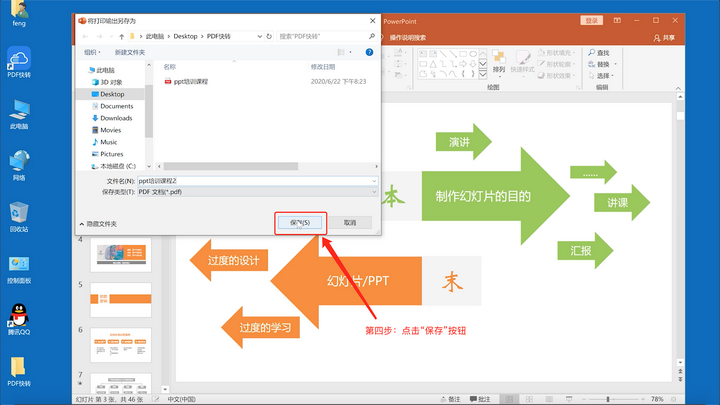
Task: Select Documents in the navigation tree
Action: click(x=112, y=106)
